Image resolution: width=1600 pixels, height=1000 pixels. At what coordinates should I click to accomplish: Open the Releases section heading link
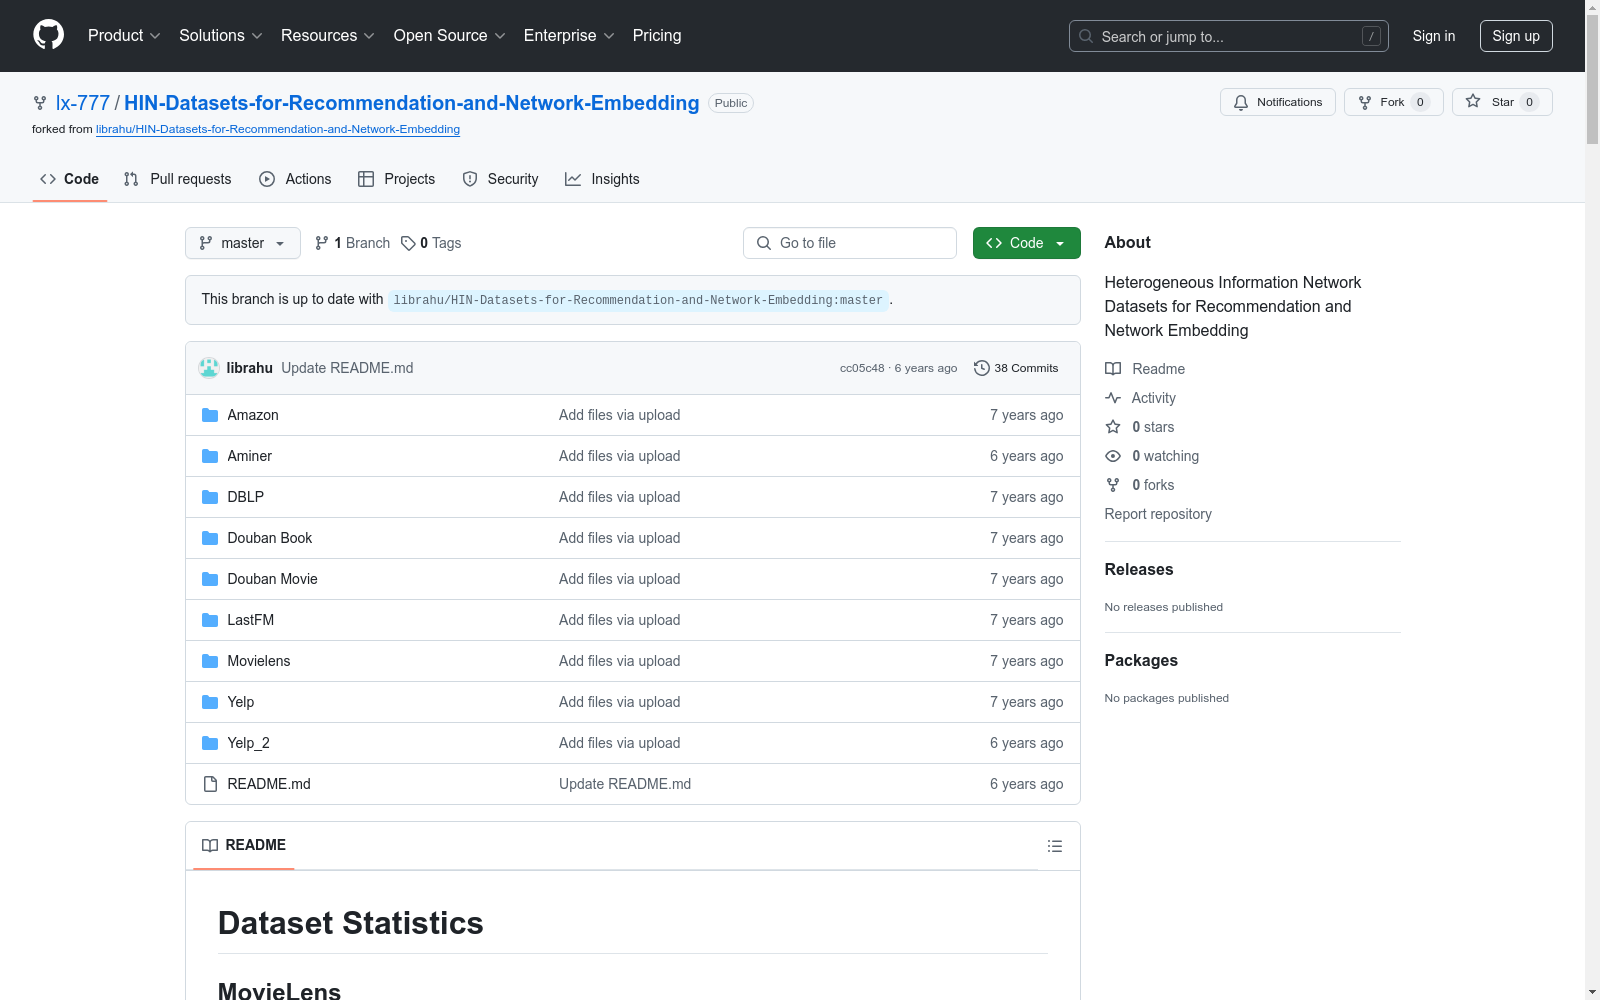click(x=1139, y=570)
